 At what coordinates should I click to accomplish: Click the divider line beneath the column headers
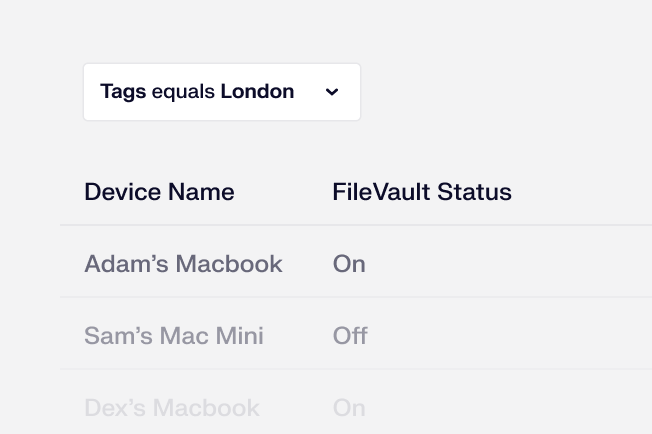(350, 225)
